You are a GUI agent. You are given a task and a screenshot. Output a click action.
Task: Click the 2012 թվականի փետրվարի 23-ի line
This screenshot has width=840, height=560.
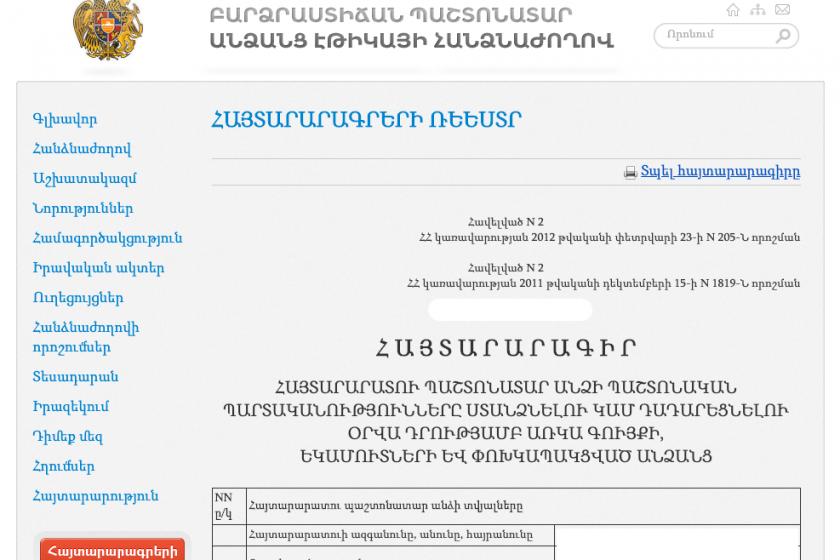point(610,237)
